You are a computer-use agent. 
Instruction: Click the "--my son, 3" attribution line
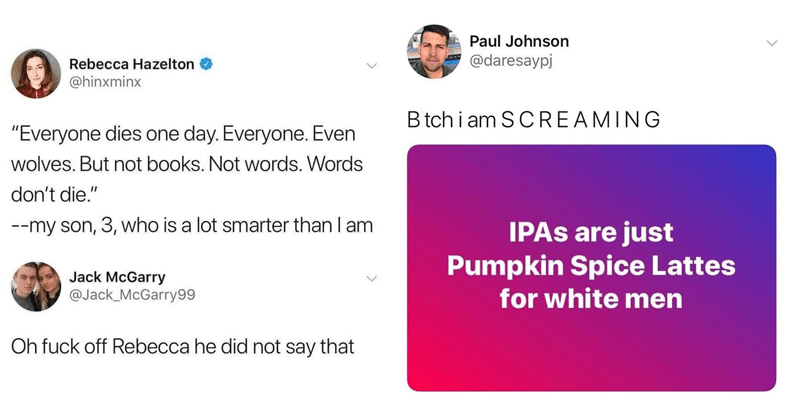(191, 225)
